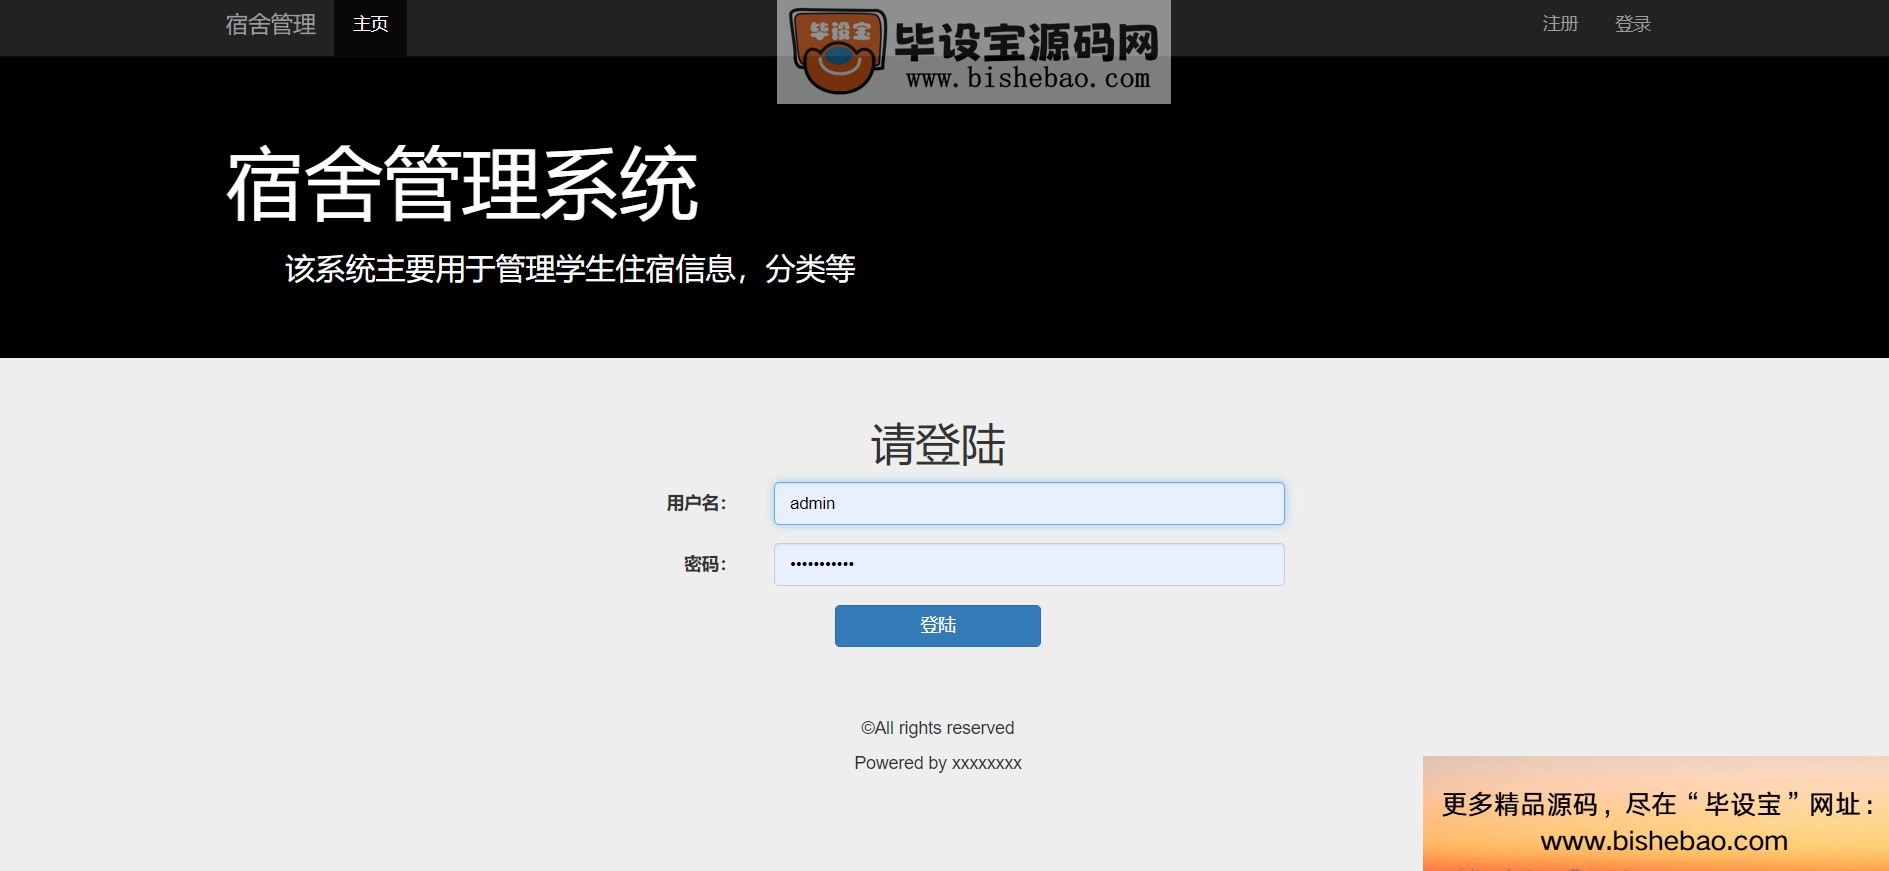The width and height of the screenshot is (1889, 871).
Task: Click the 毕设宝源码网 banner text
Action: pyautogui.click(x=1027, y=43)
